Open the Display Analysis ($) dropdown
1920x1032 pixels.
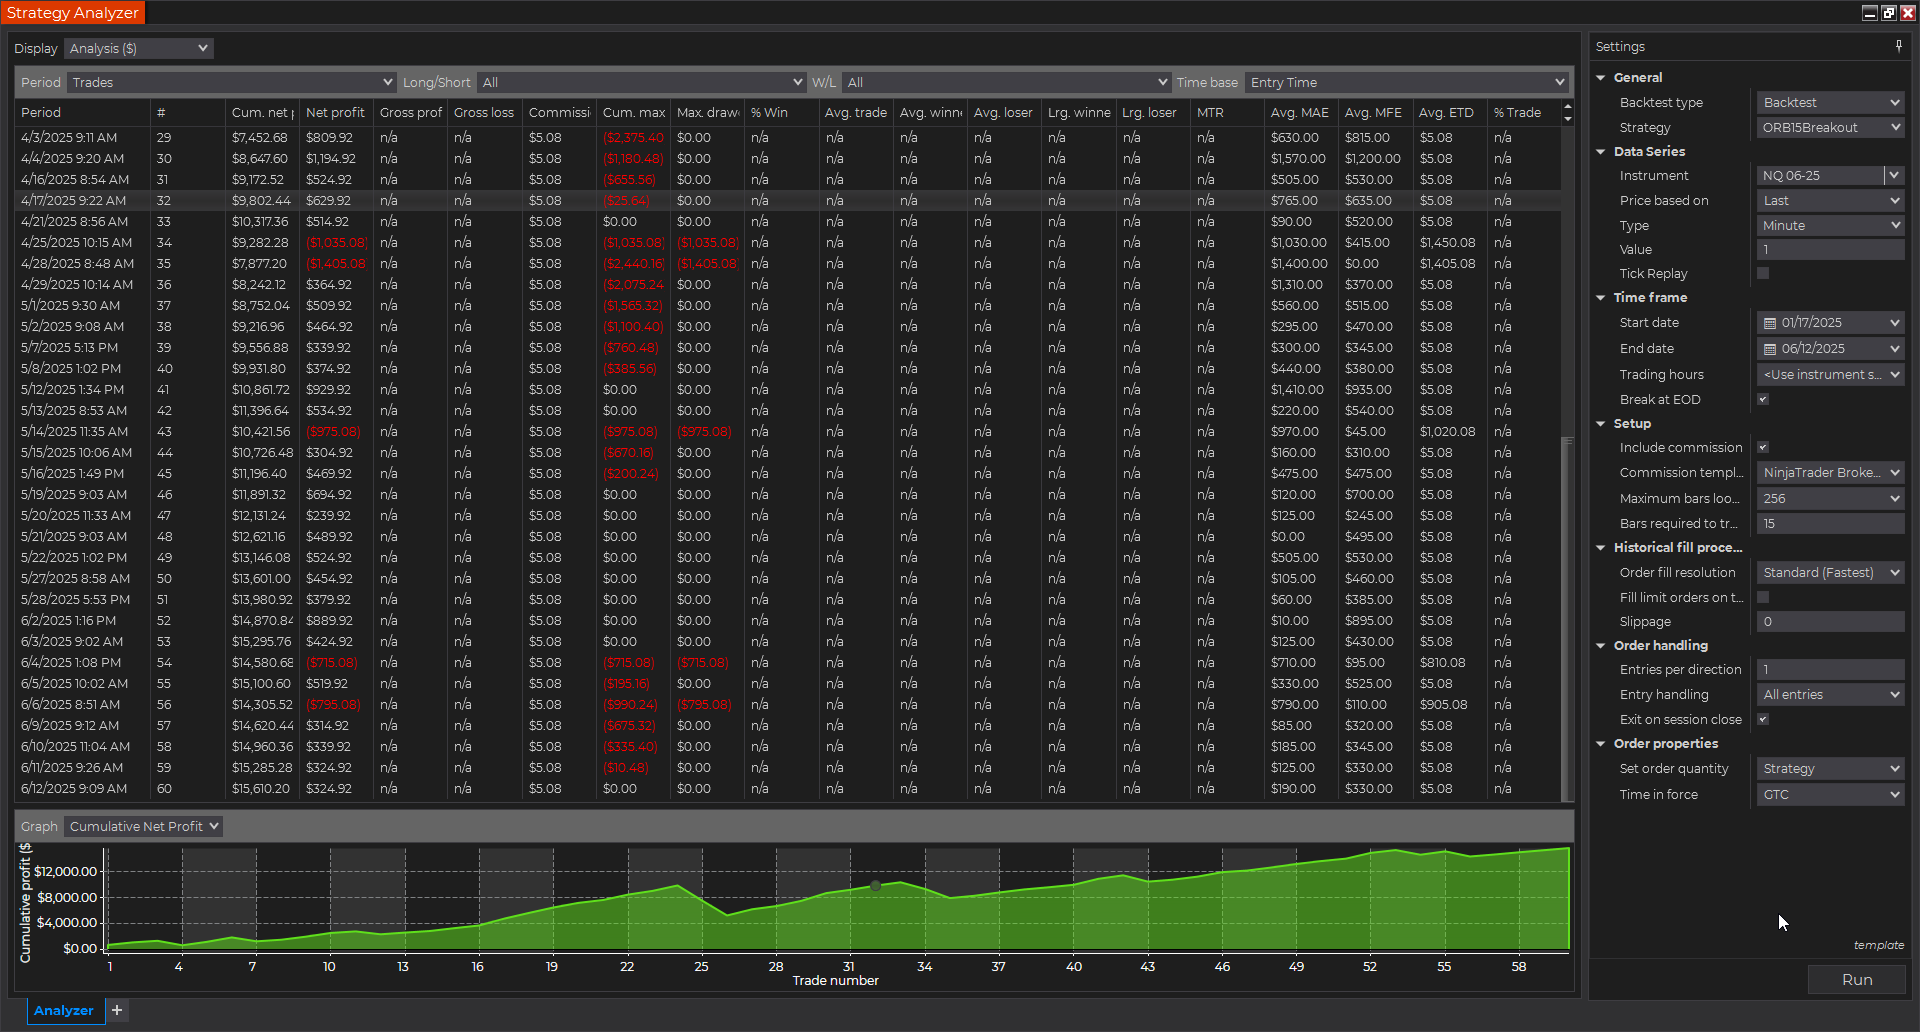coord(139,48)
